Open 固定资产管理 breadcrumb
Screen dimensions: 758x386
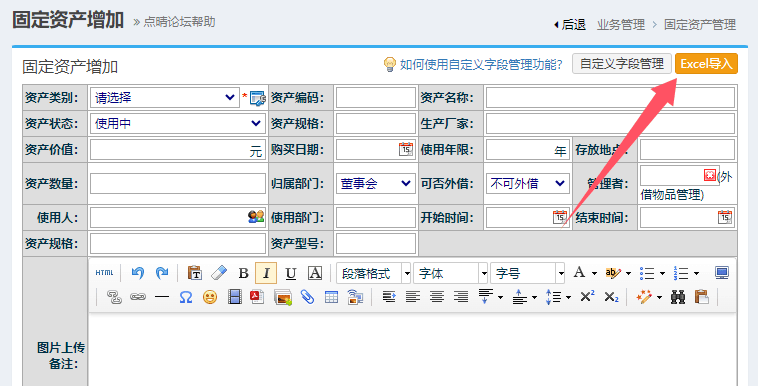tap(700, 25)
